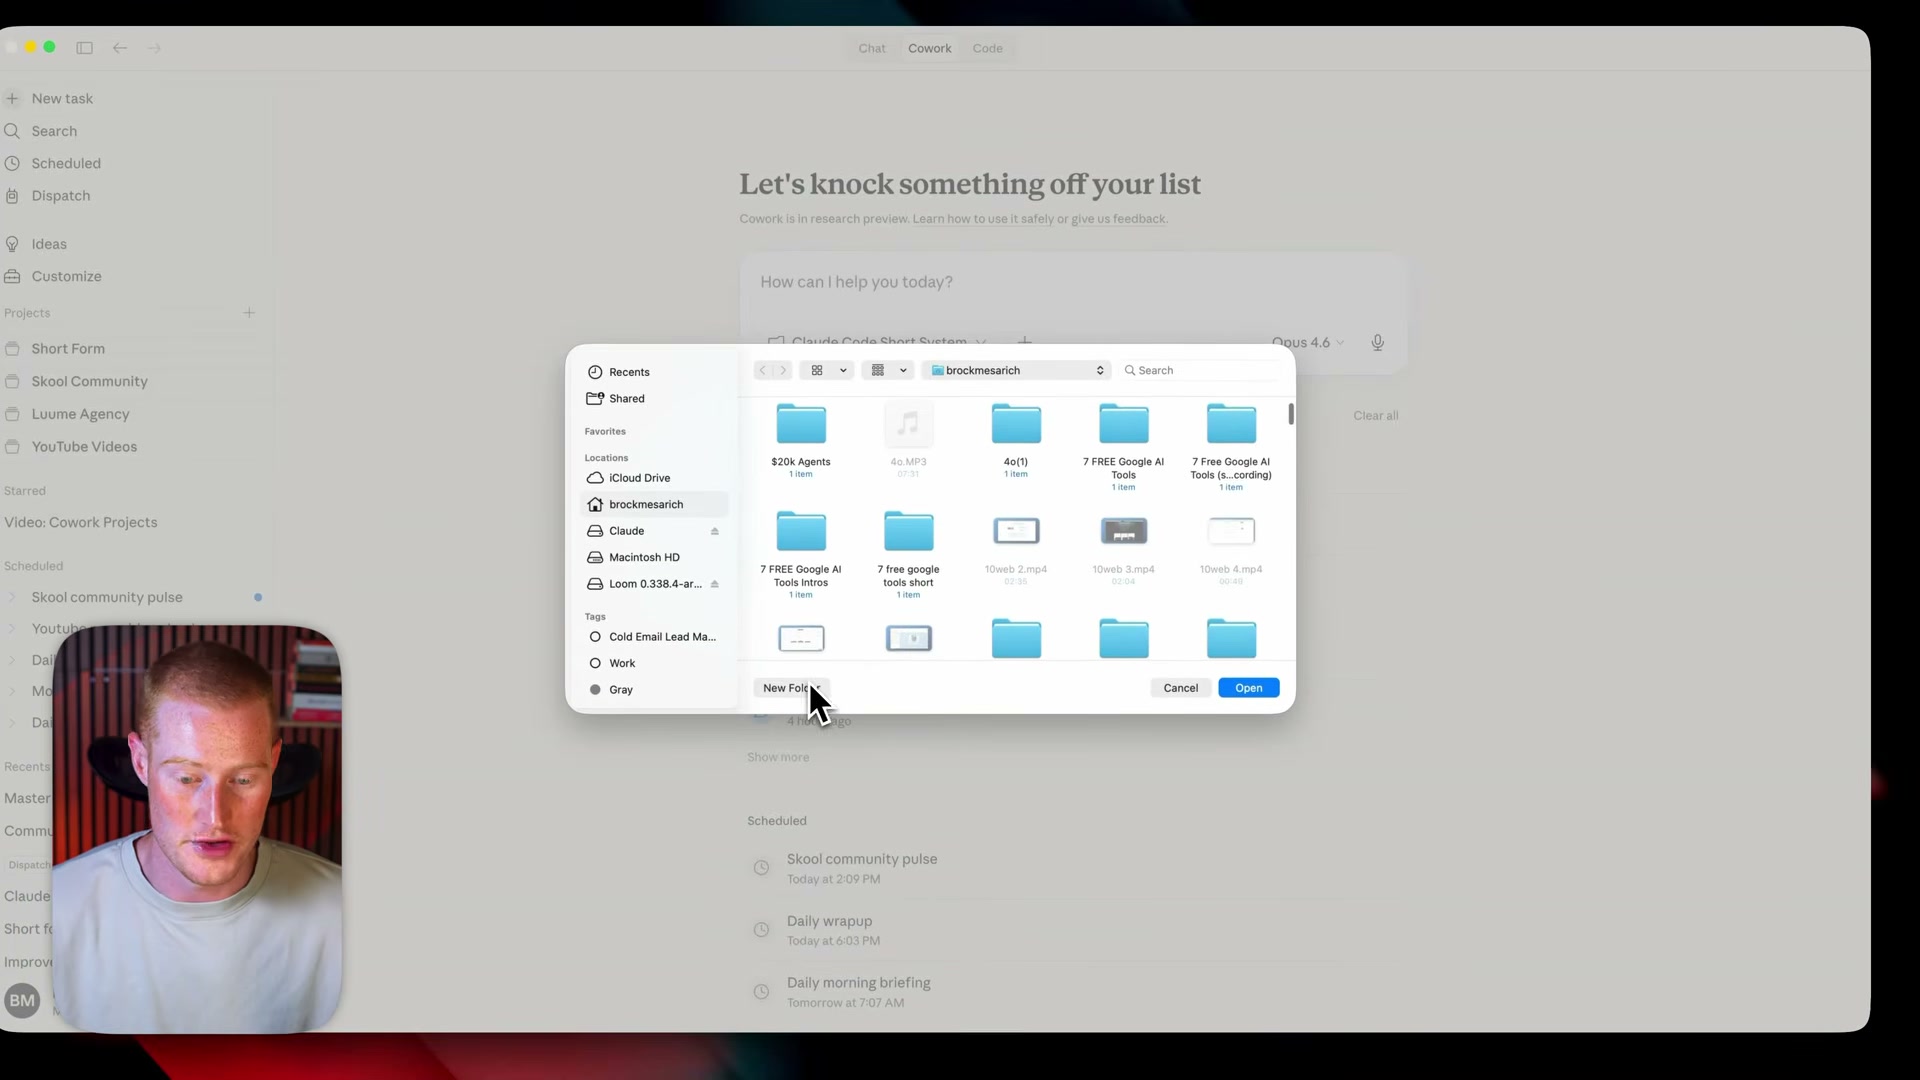This screenshot has height=1080, width=1920.
Task: Switch to the Cowork tab
Action: pyautogui.click(x=930, y=48)
